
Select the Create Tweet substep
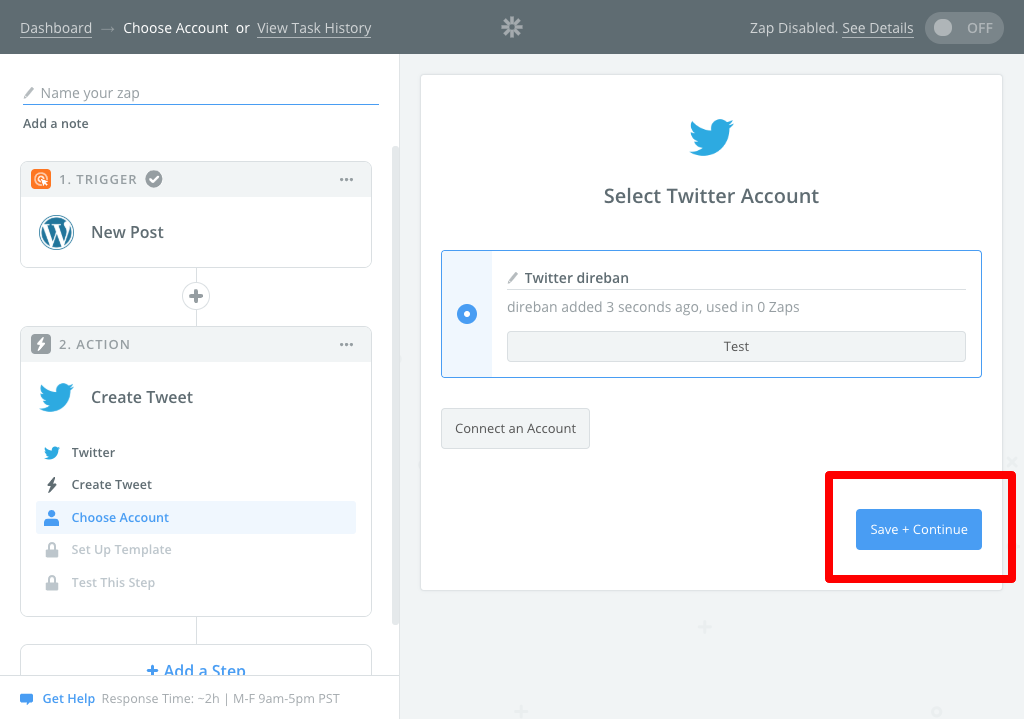coord(196,485)
